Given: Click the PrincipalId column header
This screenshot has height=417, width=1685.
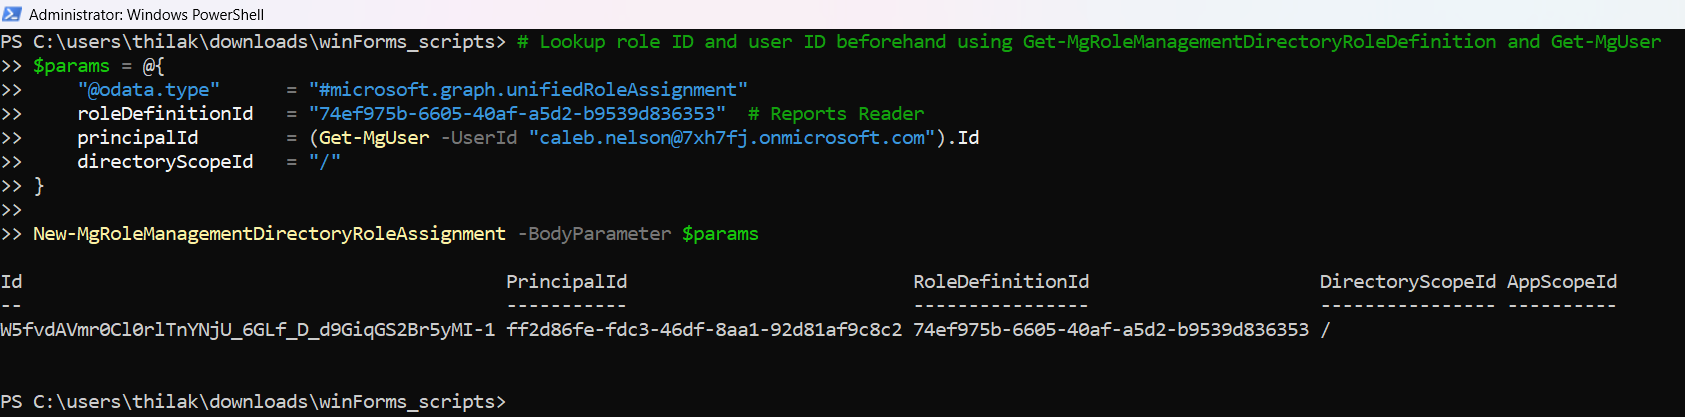Looking at the screenshot, I should (x=566, y=281).
